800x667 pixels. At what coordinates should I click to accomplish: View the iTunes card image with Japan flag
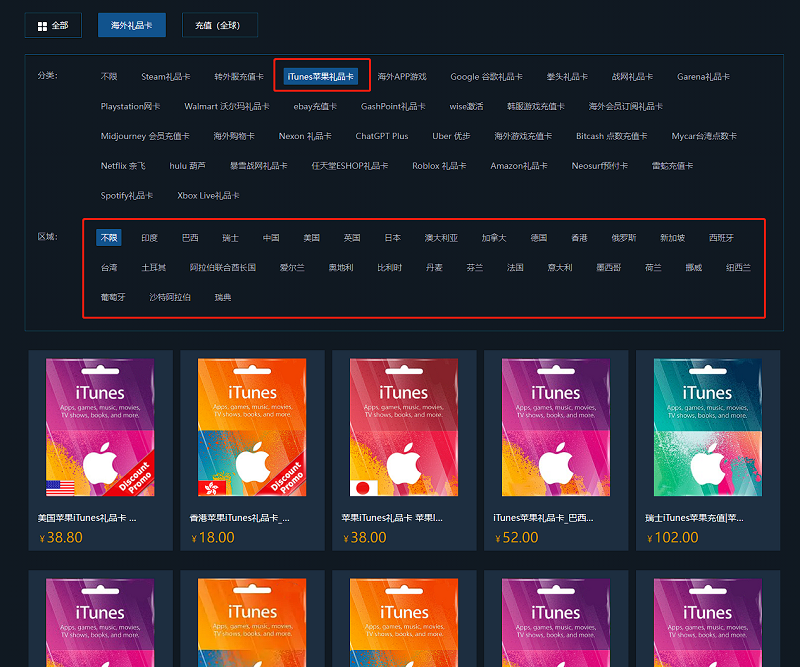pyautogui.click(x=404, y=427)
